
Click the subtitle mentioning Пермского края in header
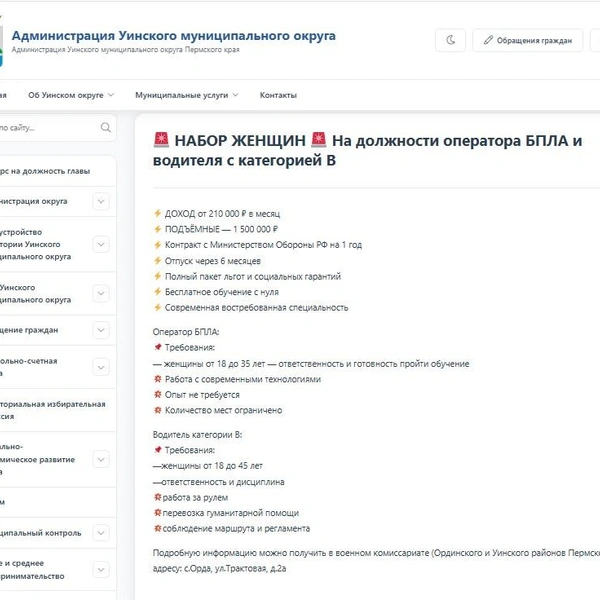coord(126,49)
